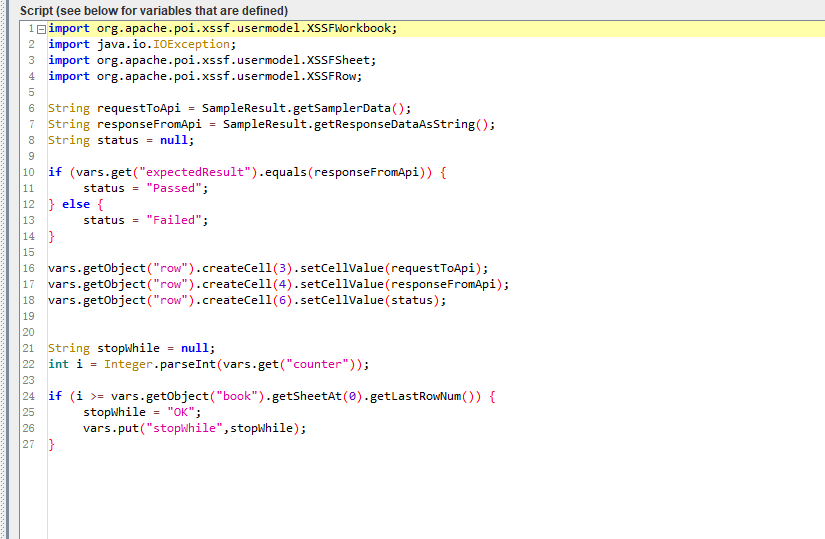The height and width of the screenshot is (539, 825).
Task: Click the 'String responseFromApi' declaration line
Action: [271, 124]
